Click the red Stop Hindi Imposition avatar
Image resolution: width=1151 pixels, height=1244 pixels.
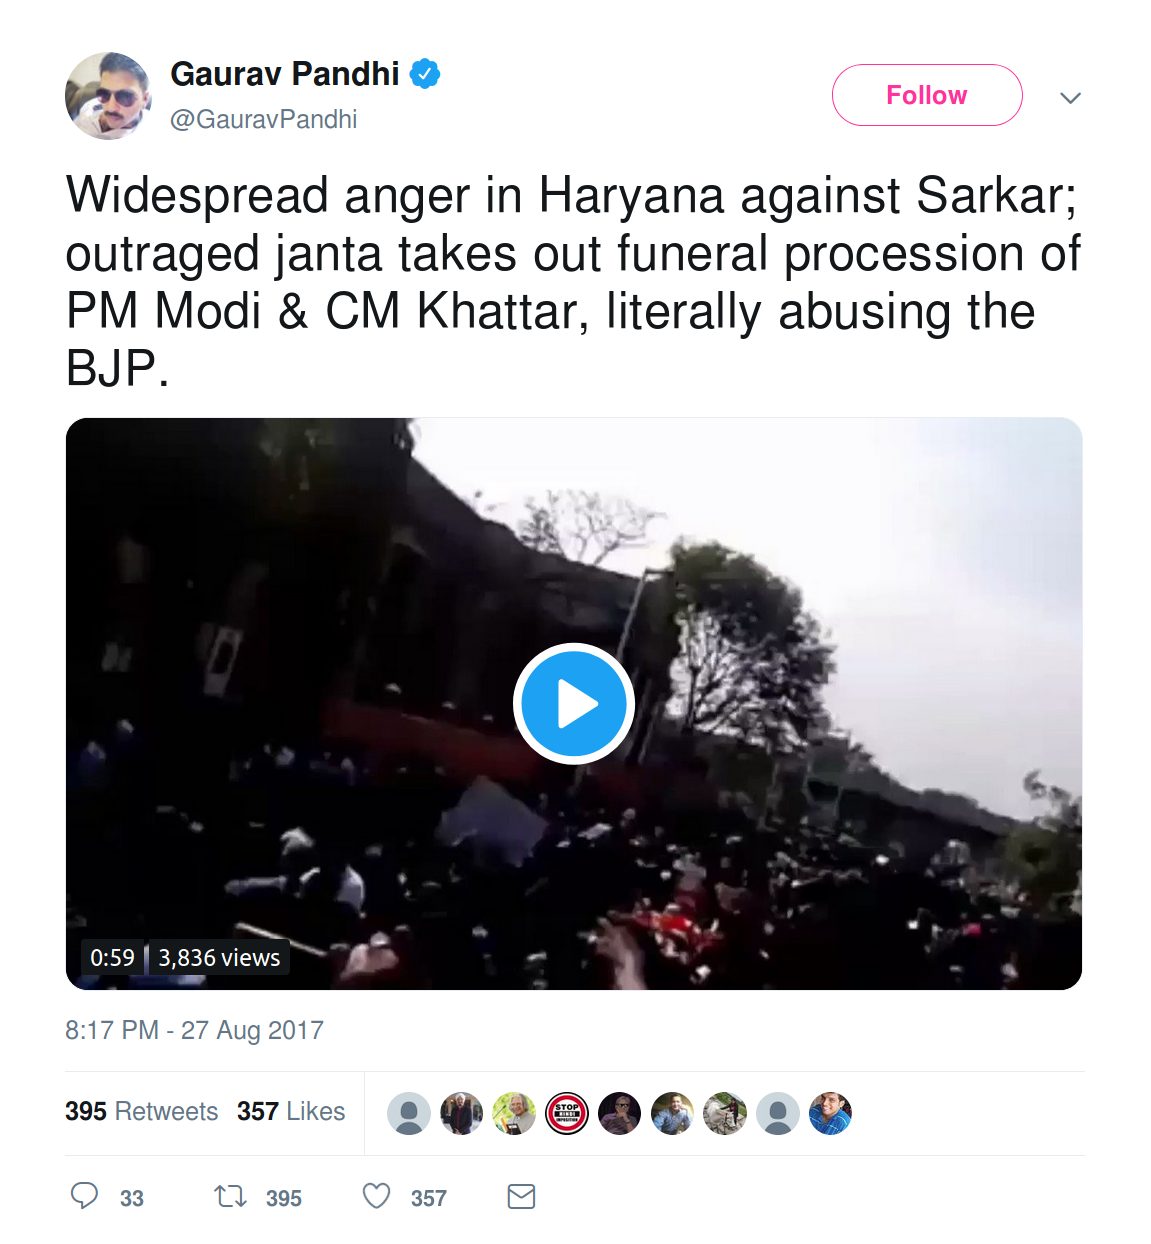point(567,1113)
